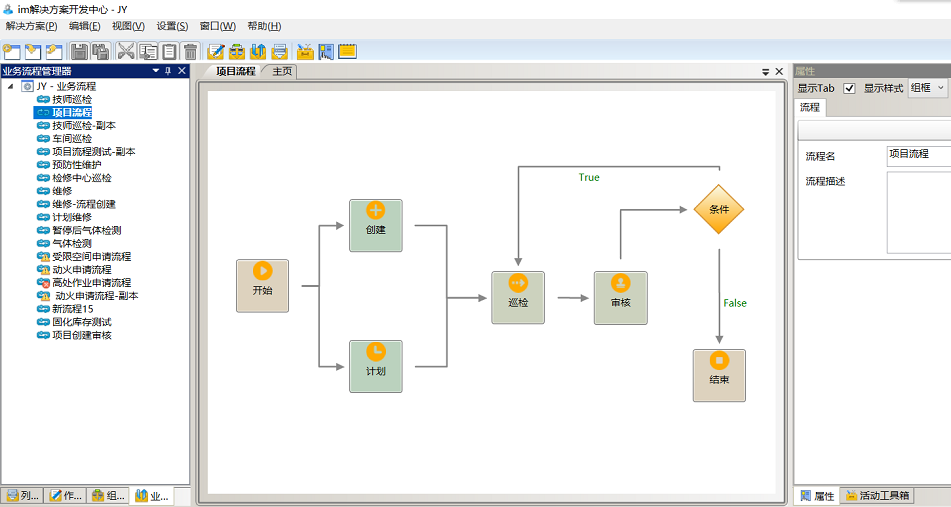Click the Delete trash can icon
The height and width of the screenshot is (507, 951).
[x=190, y=51]
